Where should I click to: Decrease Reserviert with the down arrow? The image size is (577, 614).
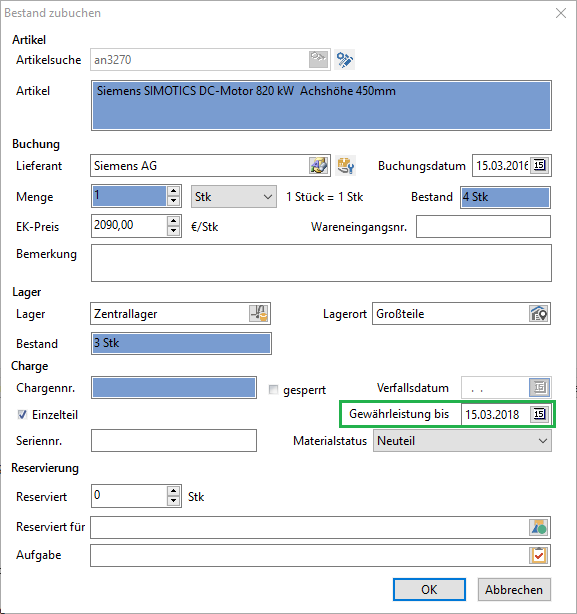[173, 501]
